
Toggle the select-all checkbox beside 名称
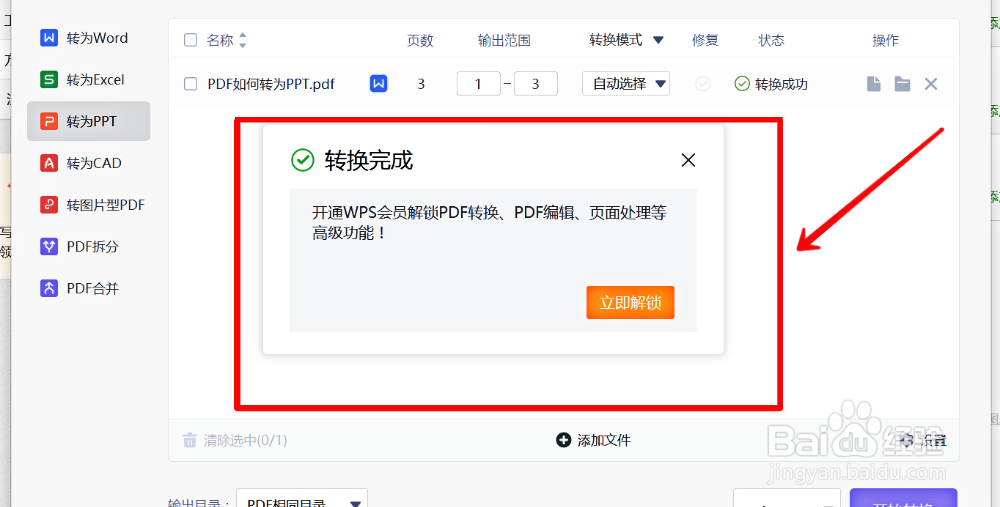[190, 40]
